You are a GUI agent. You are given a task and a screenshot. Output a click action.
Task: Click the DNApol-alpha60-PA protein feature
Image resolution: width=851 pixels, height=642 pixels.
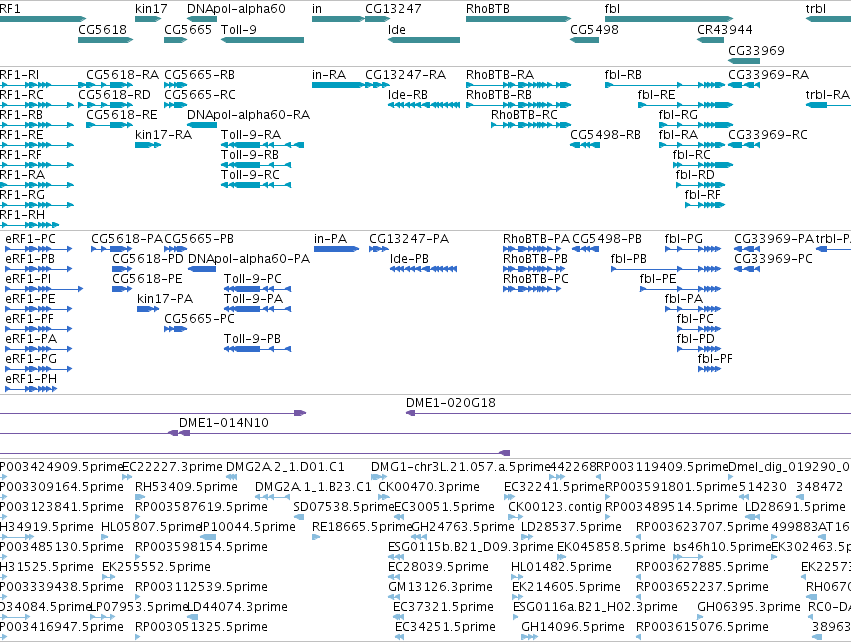tap(202, 269)
